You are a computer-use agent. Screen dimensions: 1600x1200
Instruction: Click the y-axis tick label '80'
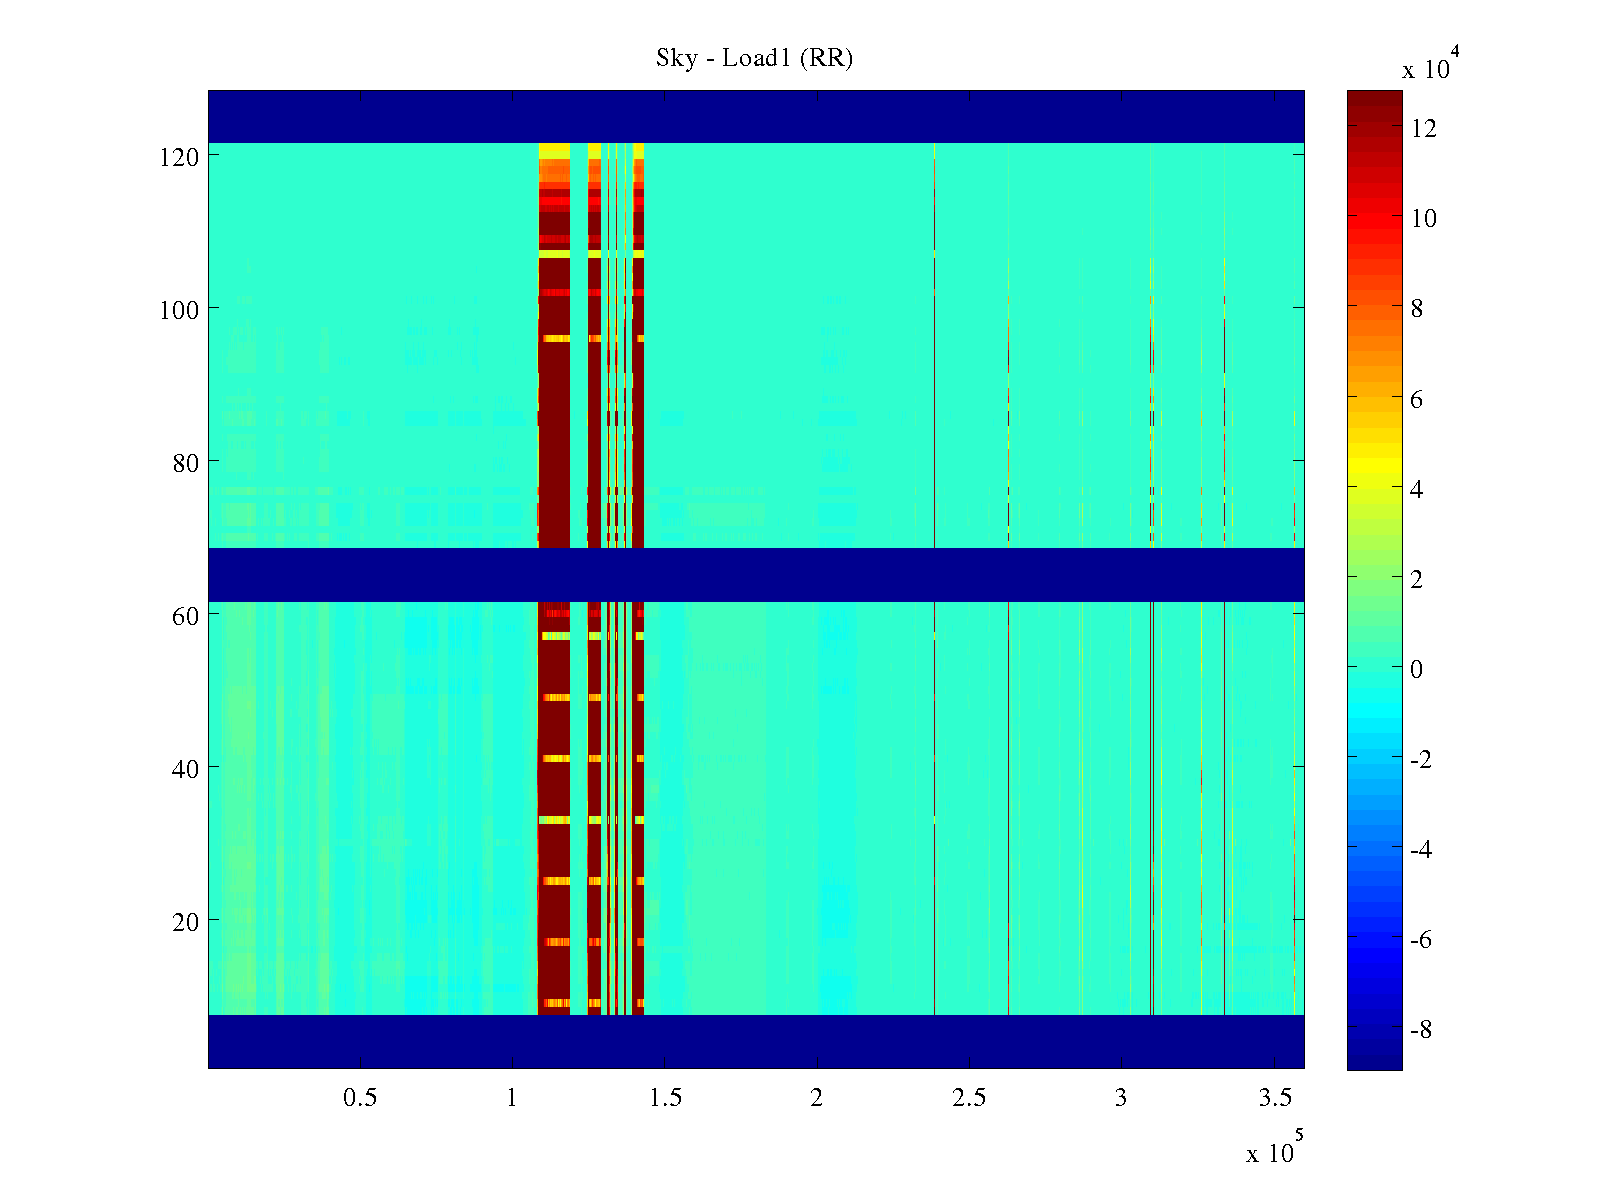pos(186,463)
